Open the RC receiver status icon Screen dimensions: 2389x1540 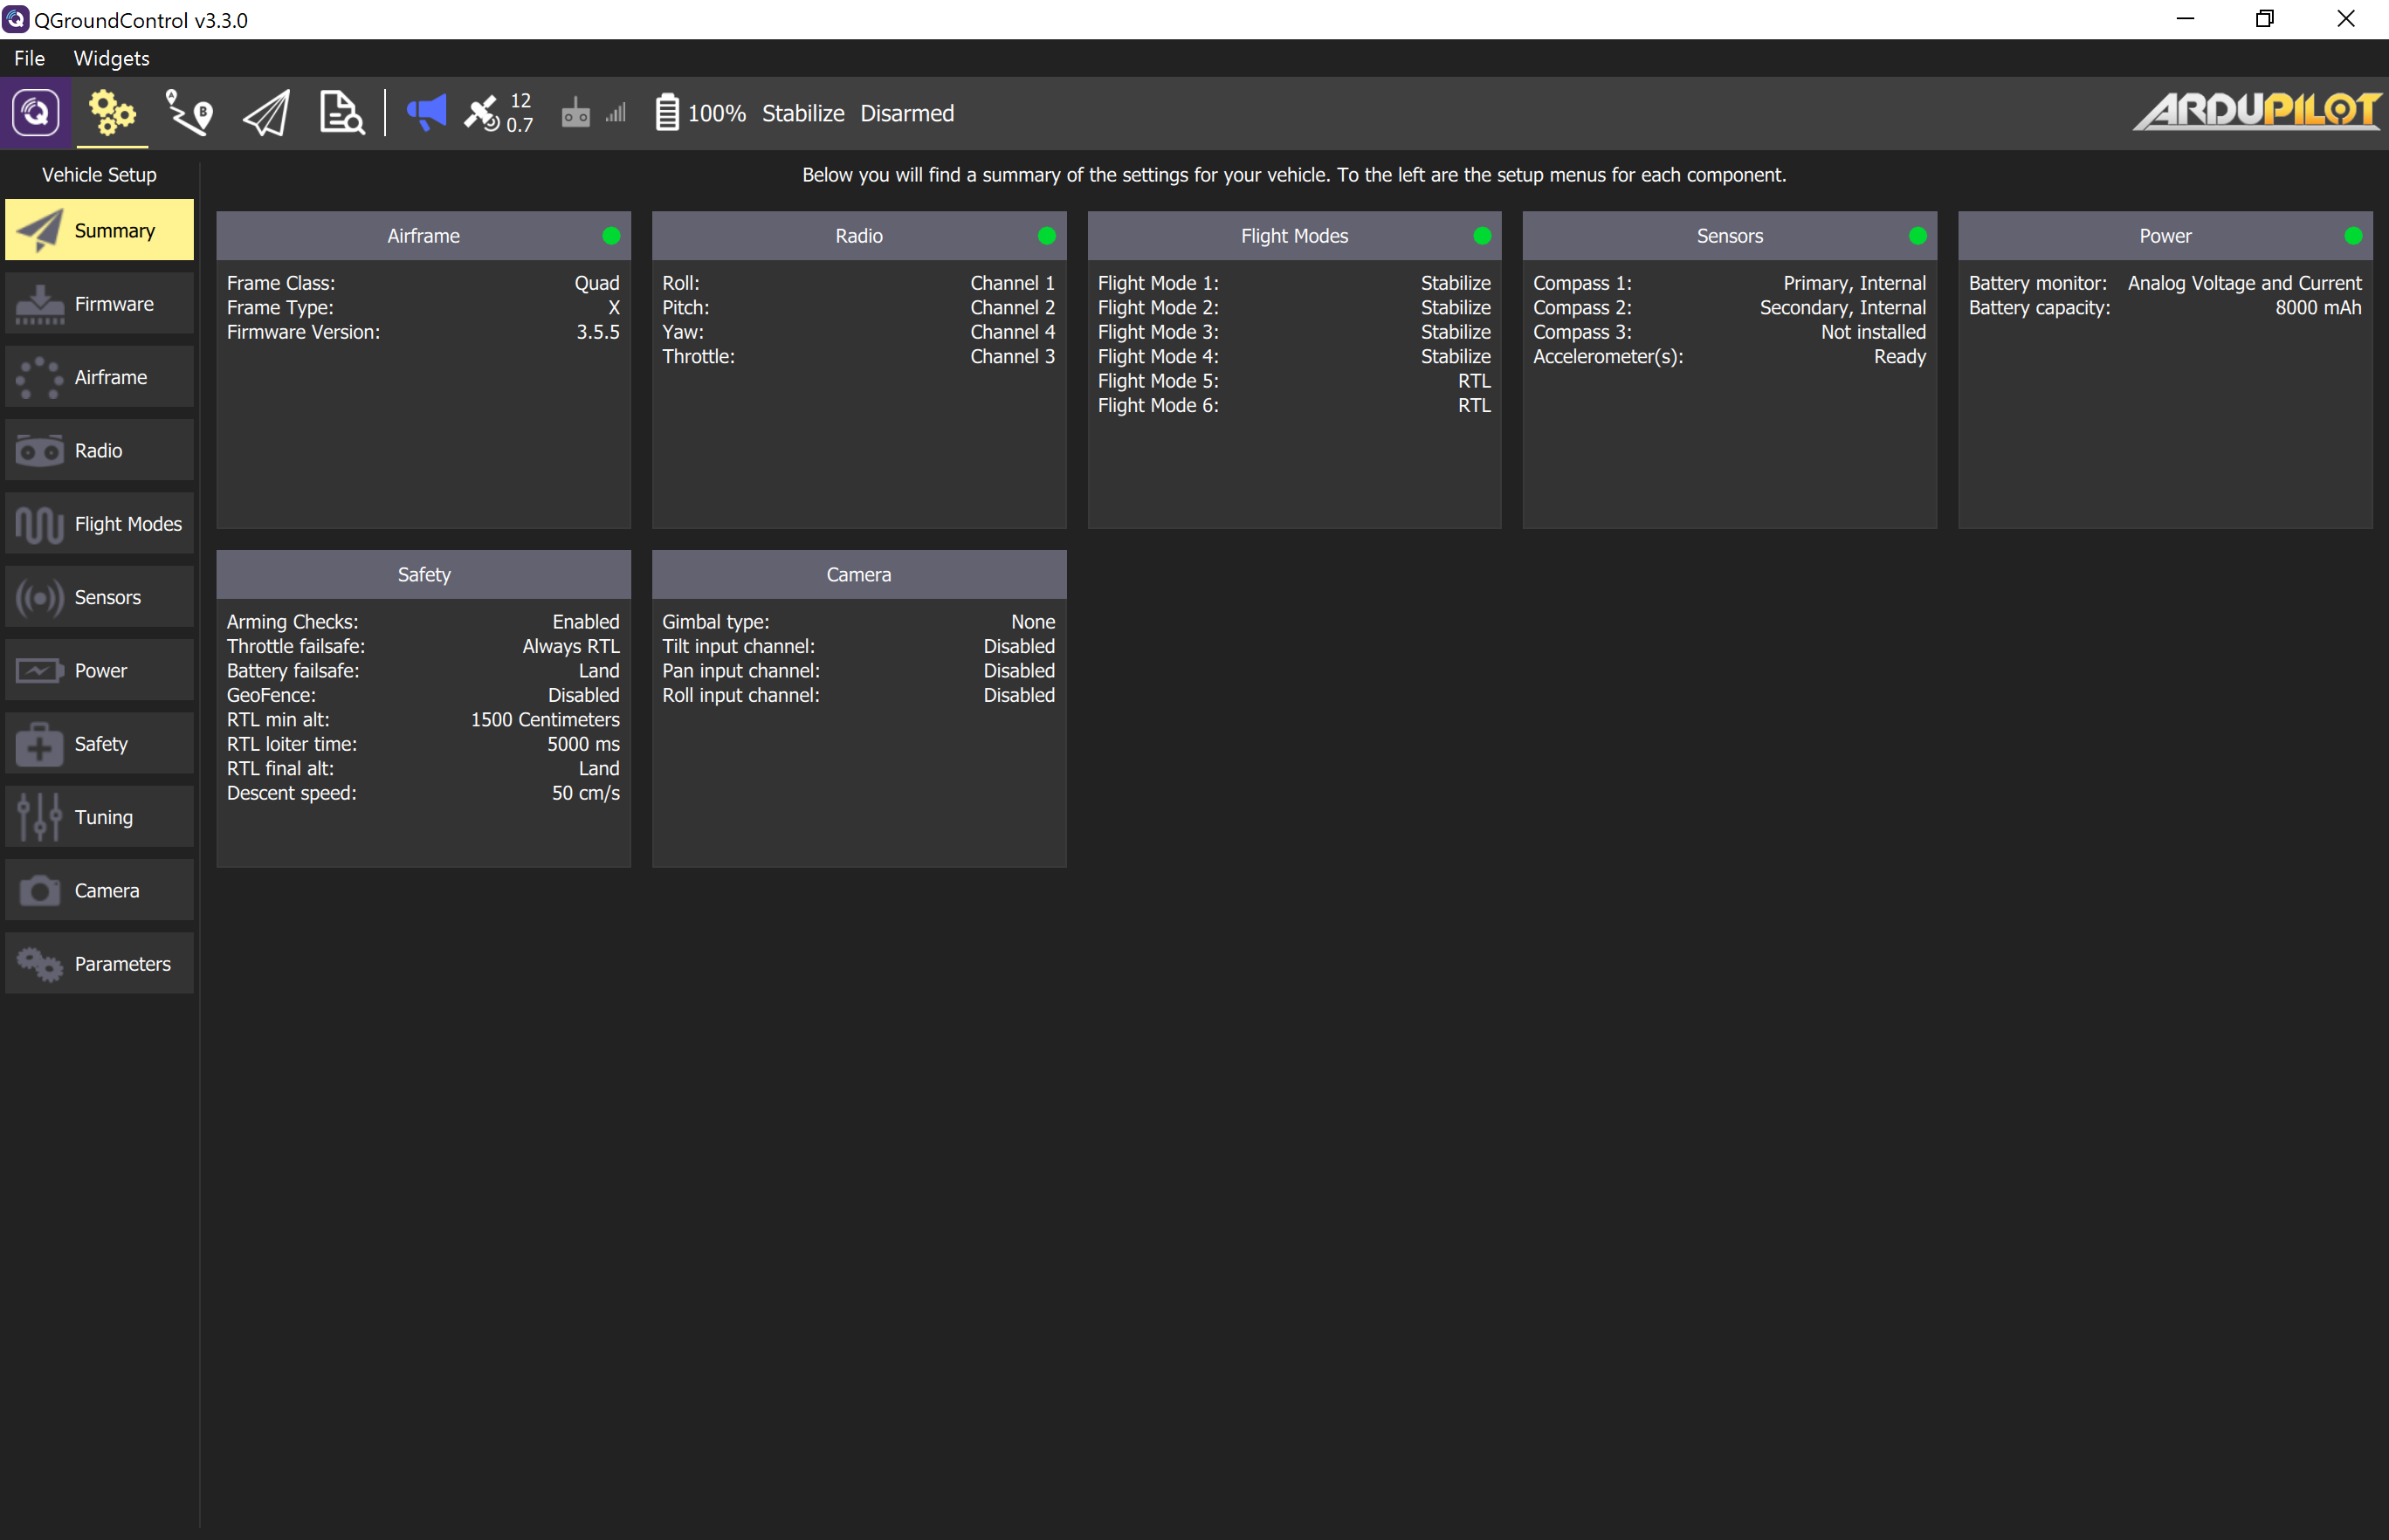click(x=575, y=113)
